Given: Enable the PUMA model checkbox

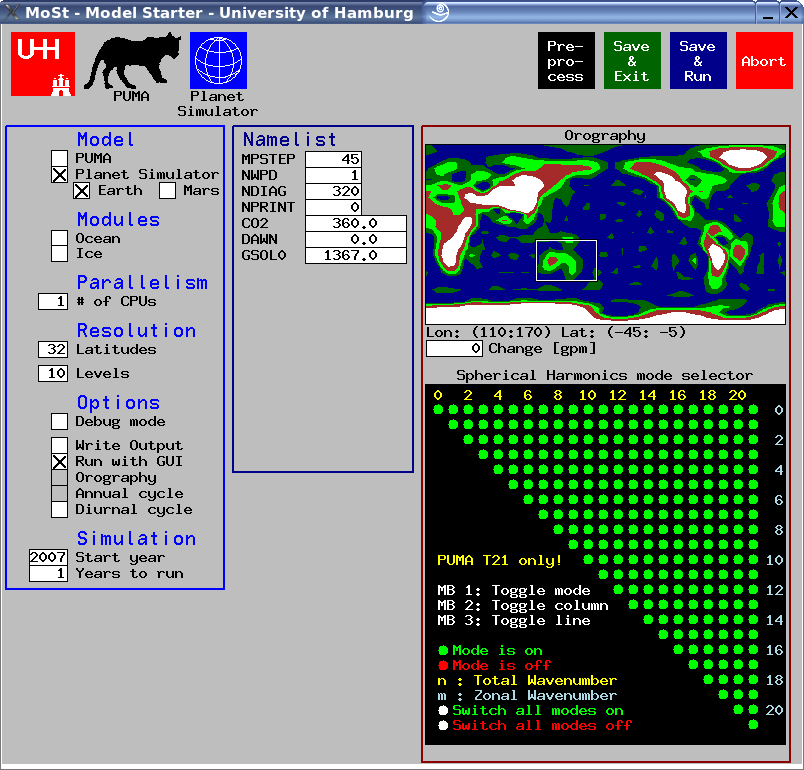Looking at the screenshot, I should click(x=60, y=158).
